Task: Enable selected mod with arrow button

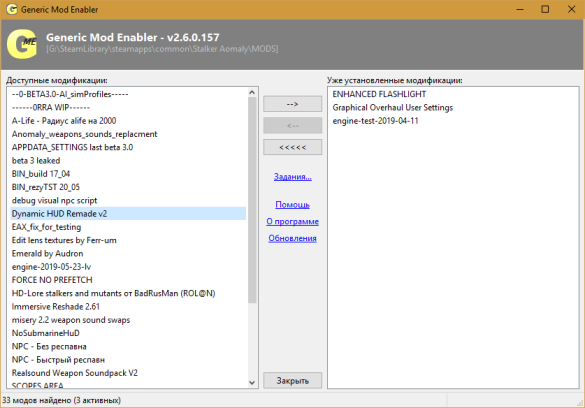Action: tap(292, 104)
